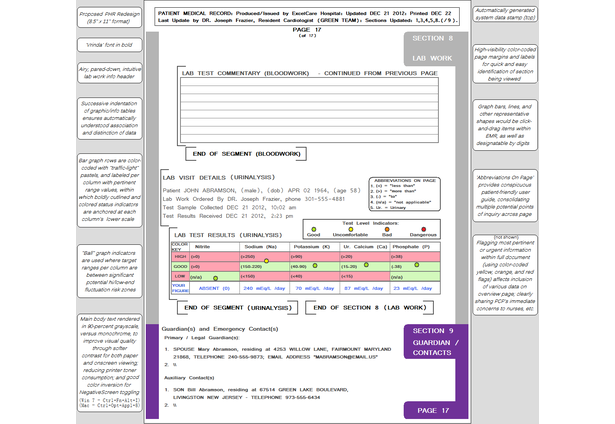
Task: Click the 'Airy, pared-down, intuitive' annotation
Action: point(109,73)
